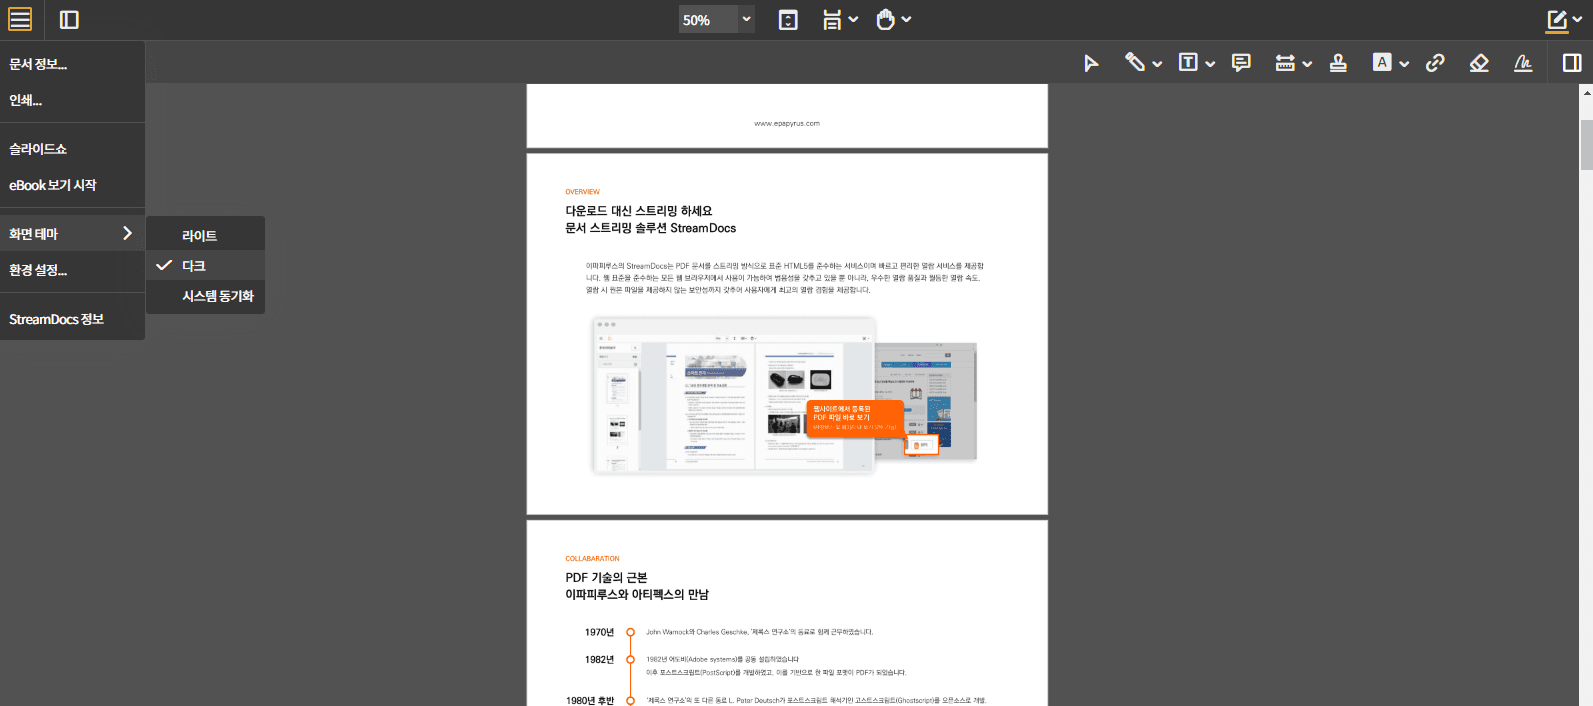
Task: Open StreamDocs 정보 menu item
Action: coord(72,319)
